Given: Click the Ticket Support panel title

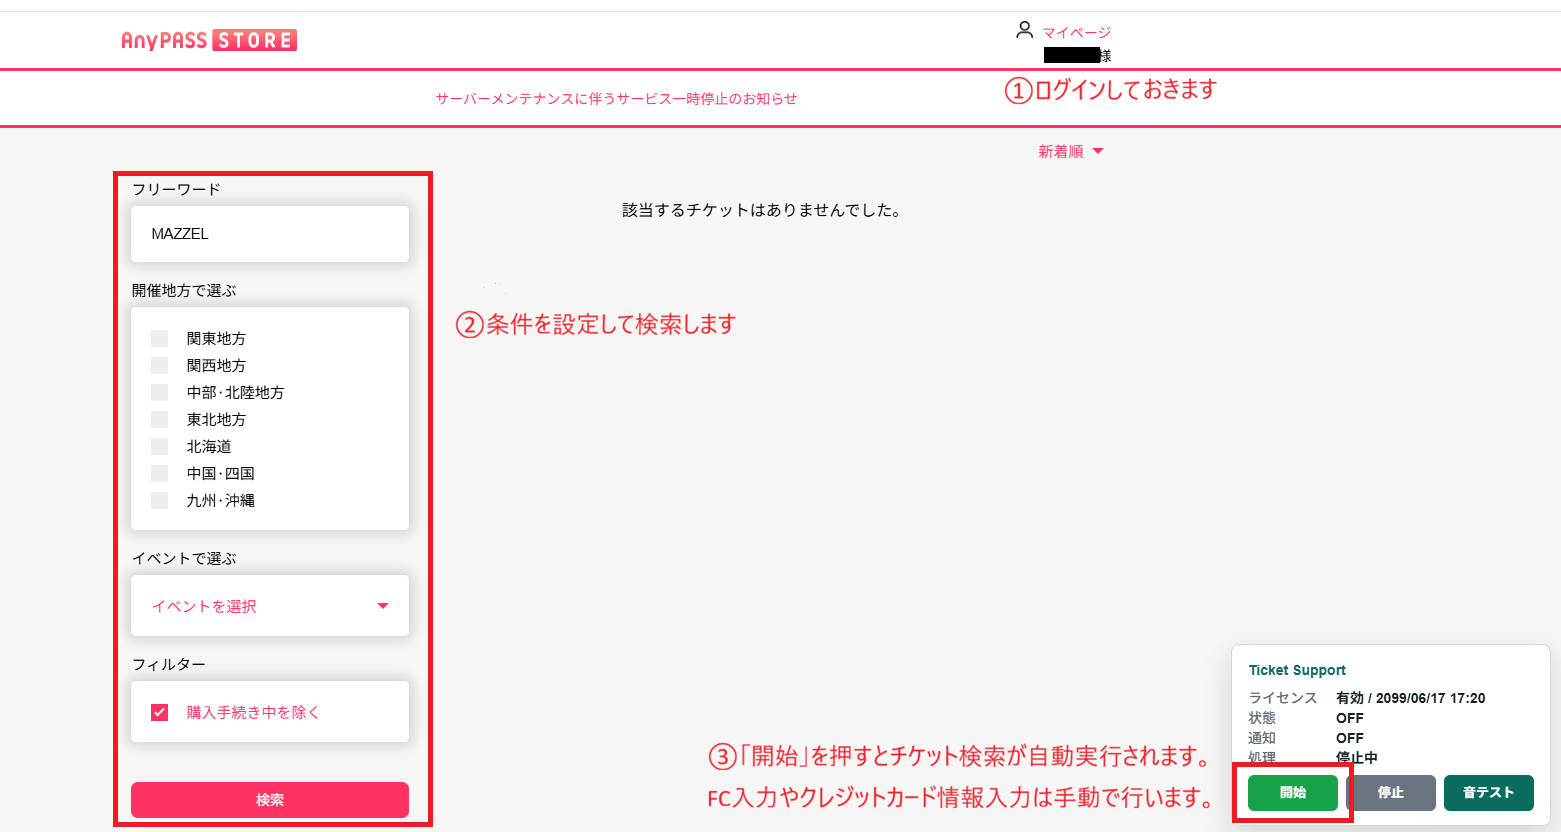Looking at the screenshot, I should (1297, 670).
